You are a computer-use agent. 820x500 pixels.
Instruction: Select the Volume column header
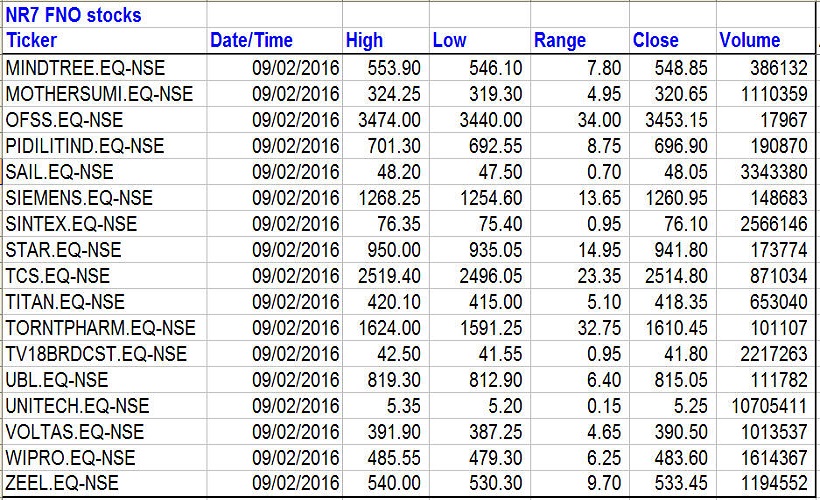[749, 41]
